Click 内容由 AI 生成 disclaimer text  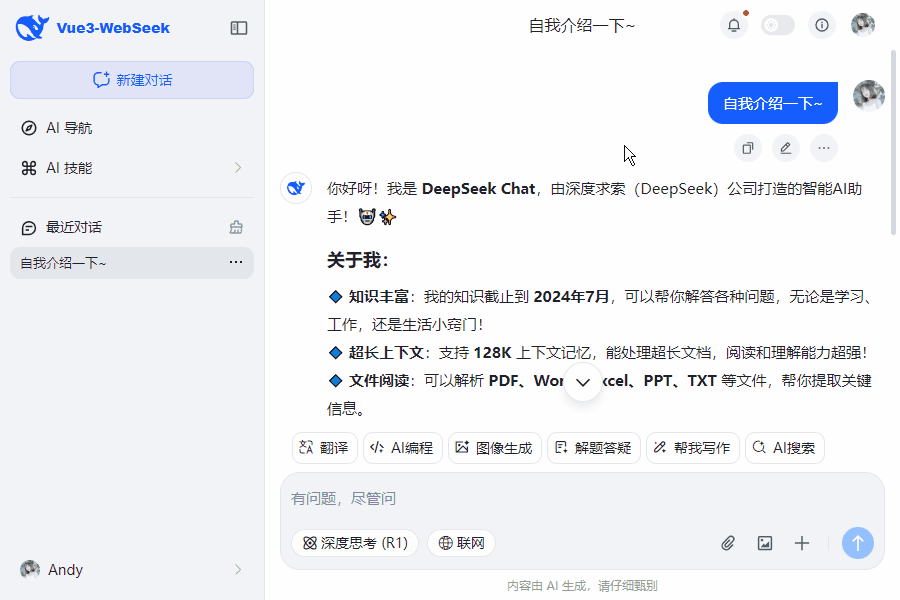[x=582, y=586]
